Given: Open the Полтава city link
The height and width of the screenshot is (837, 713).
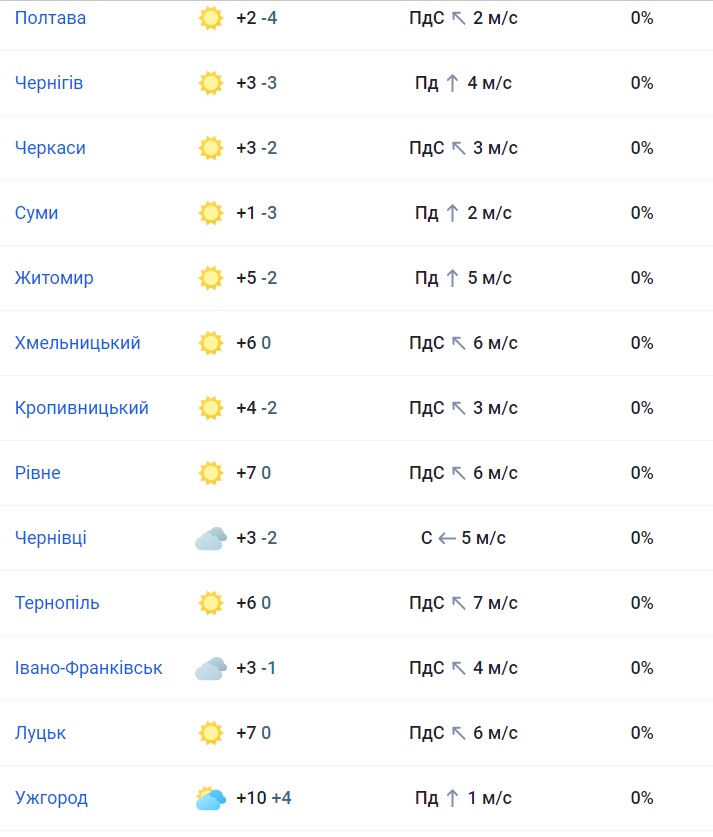Looking at the screenshot, I should coord(50,18).
